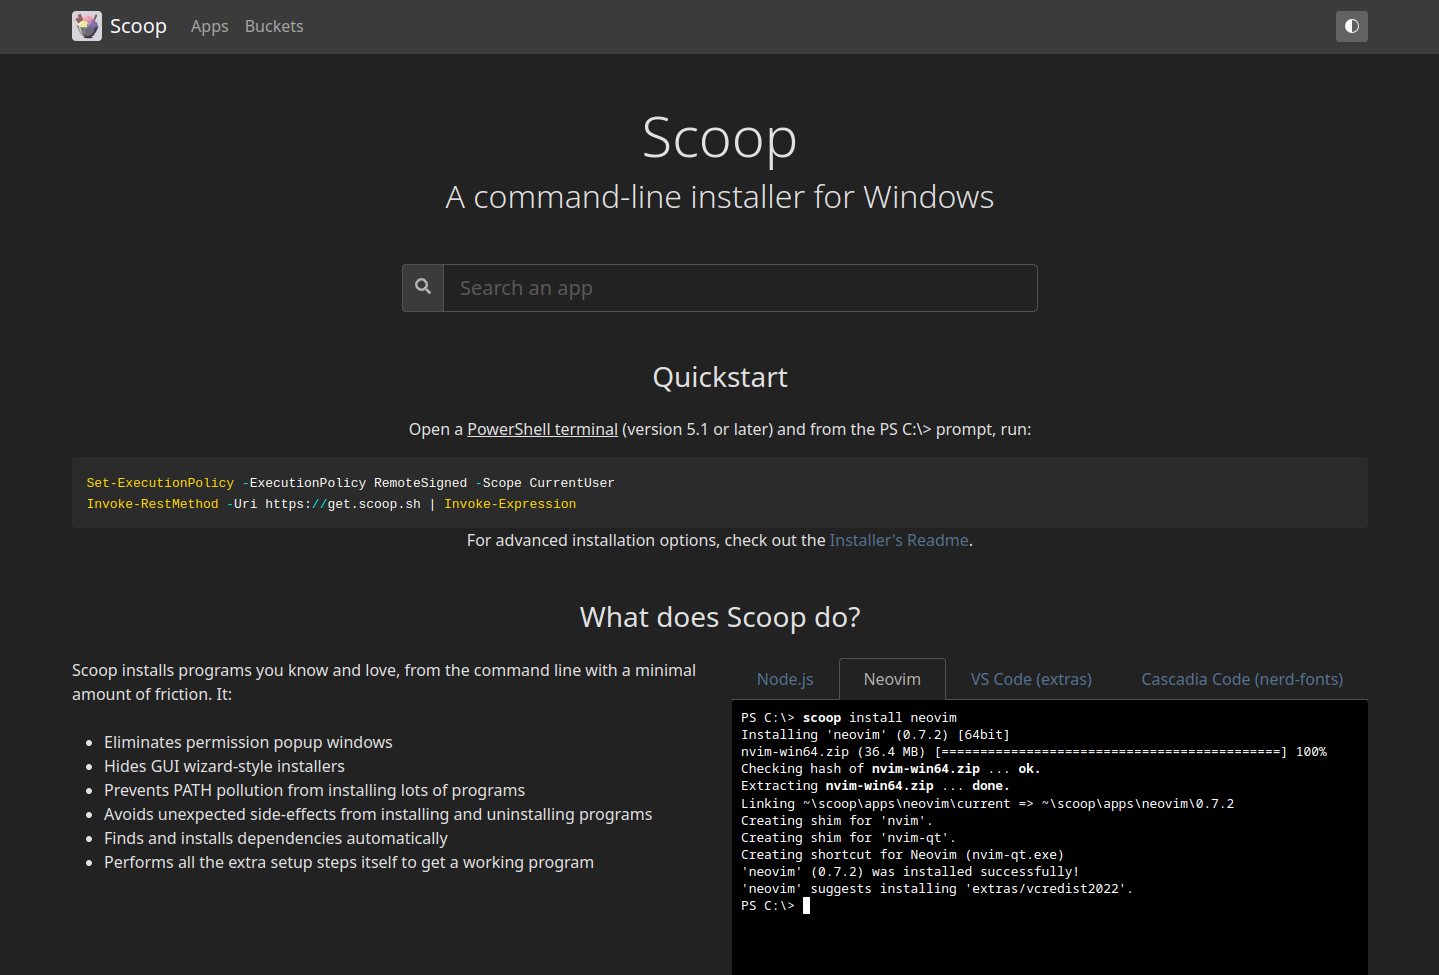The height and width of the screenshot is (975, 1439).
Task: Click the magnifying glass search icon
Action: [423, 287]
